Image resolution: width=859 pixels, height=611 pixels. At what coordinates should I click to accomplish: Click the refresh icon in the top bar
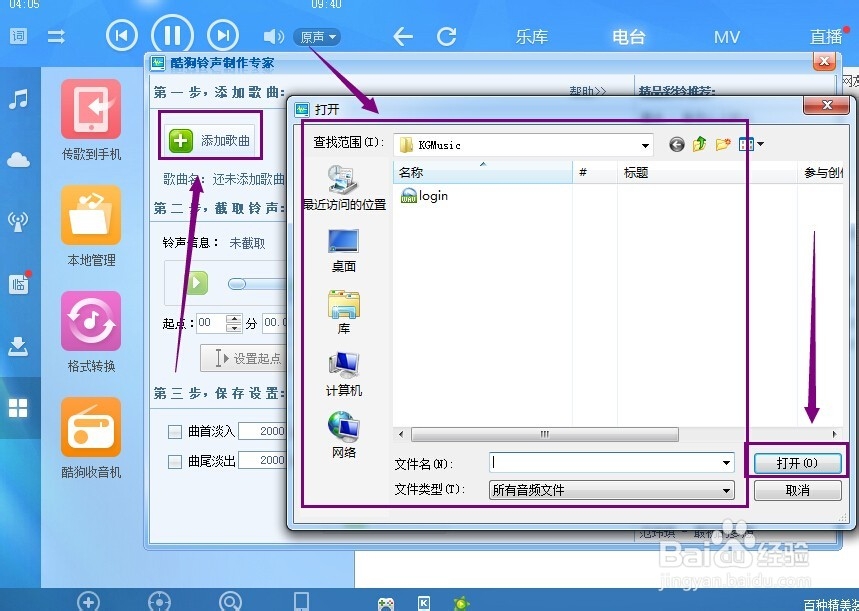446,37
